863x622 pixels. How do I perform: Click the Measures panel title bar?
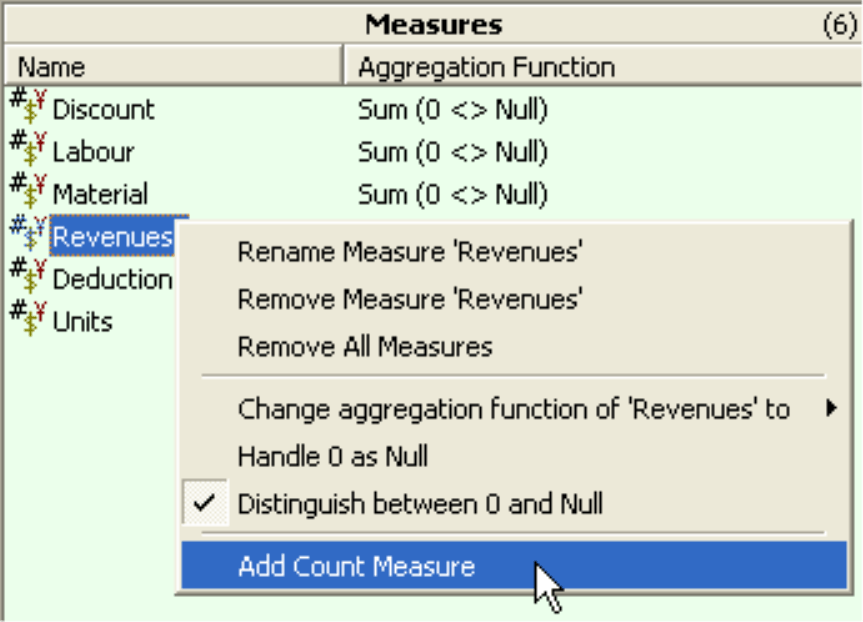(x=432, y=23)
